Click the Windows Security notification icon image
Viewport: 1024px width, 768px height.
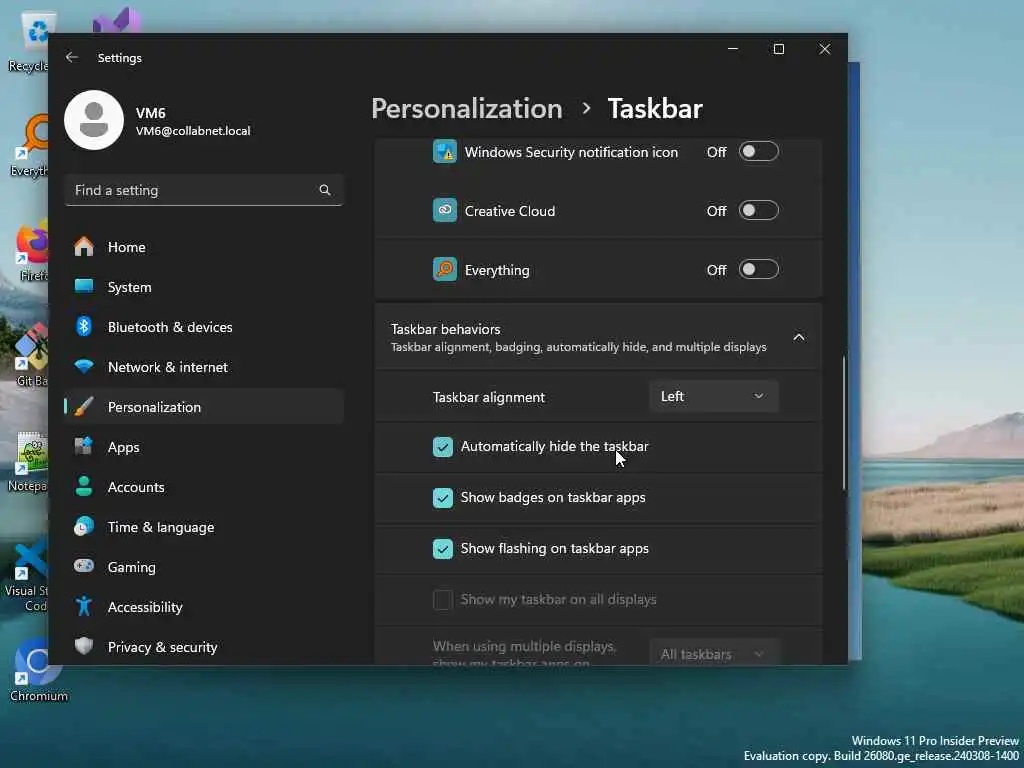click(445, 152)
